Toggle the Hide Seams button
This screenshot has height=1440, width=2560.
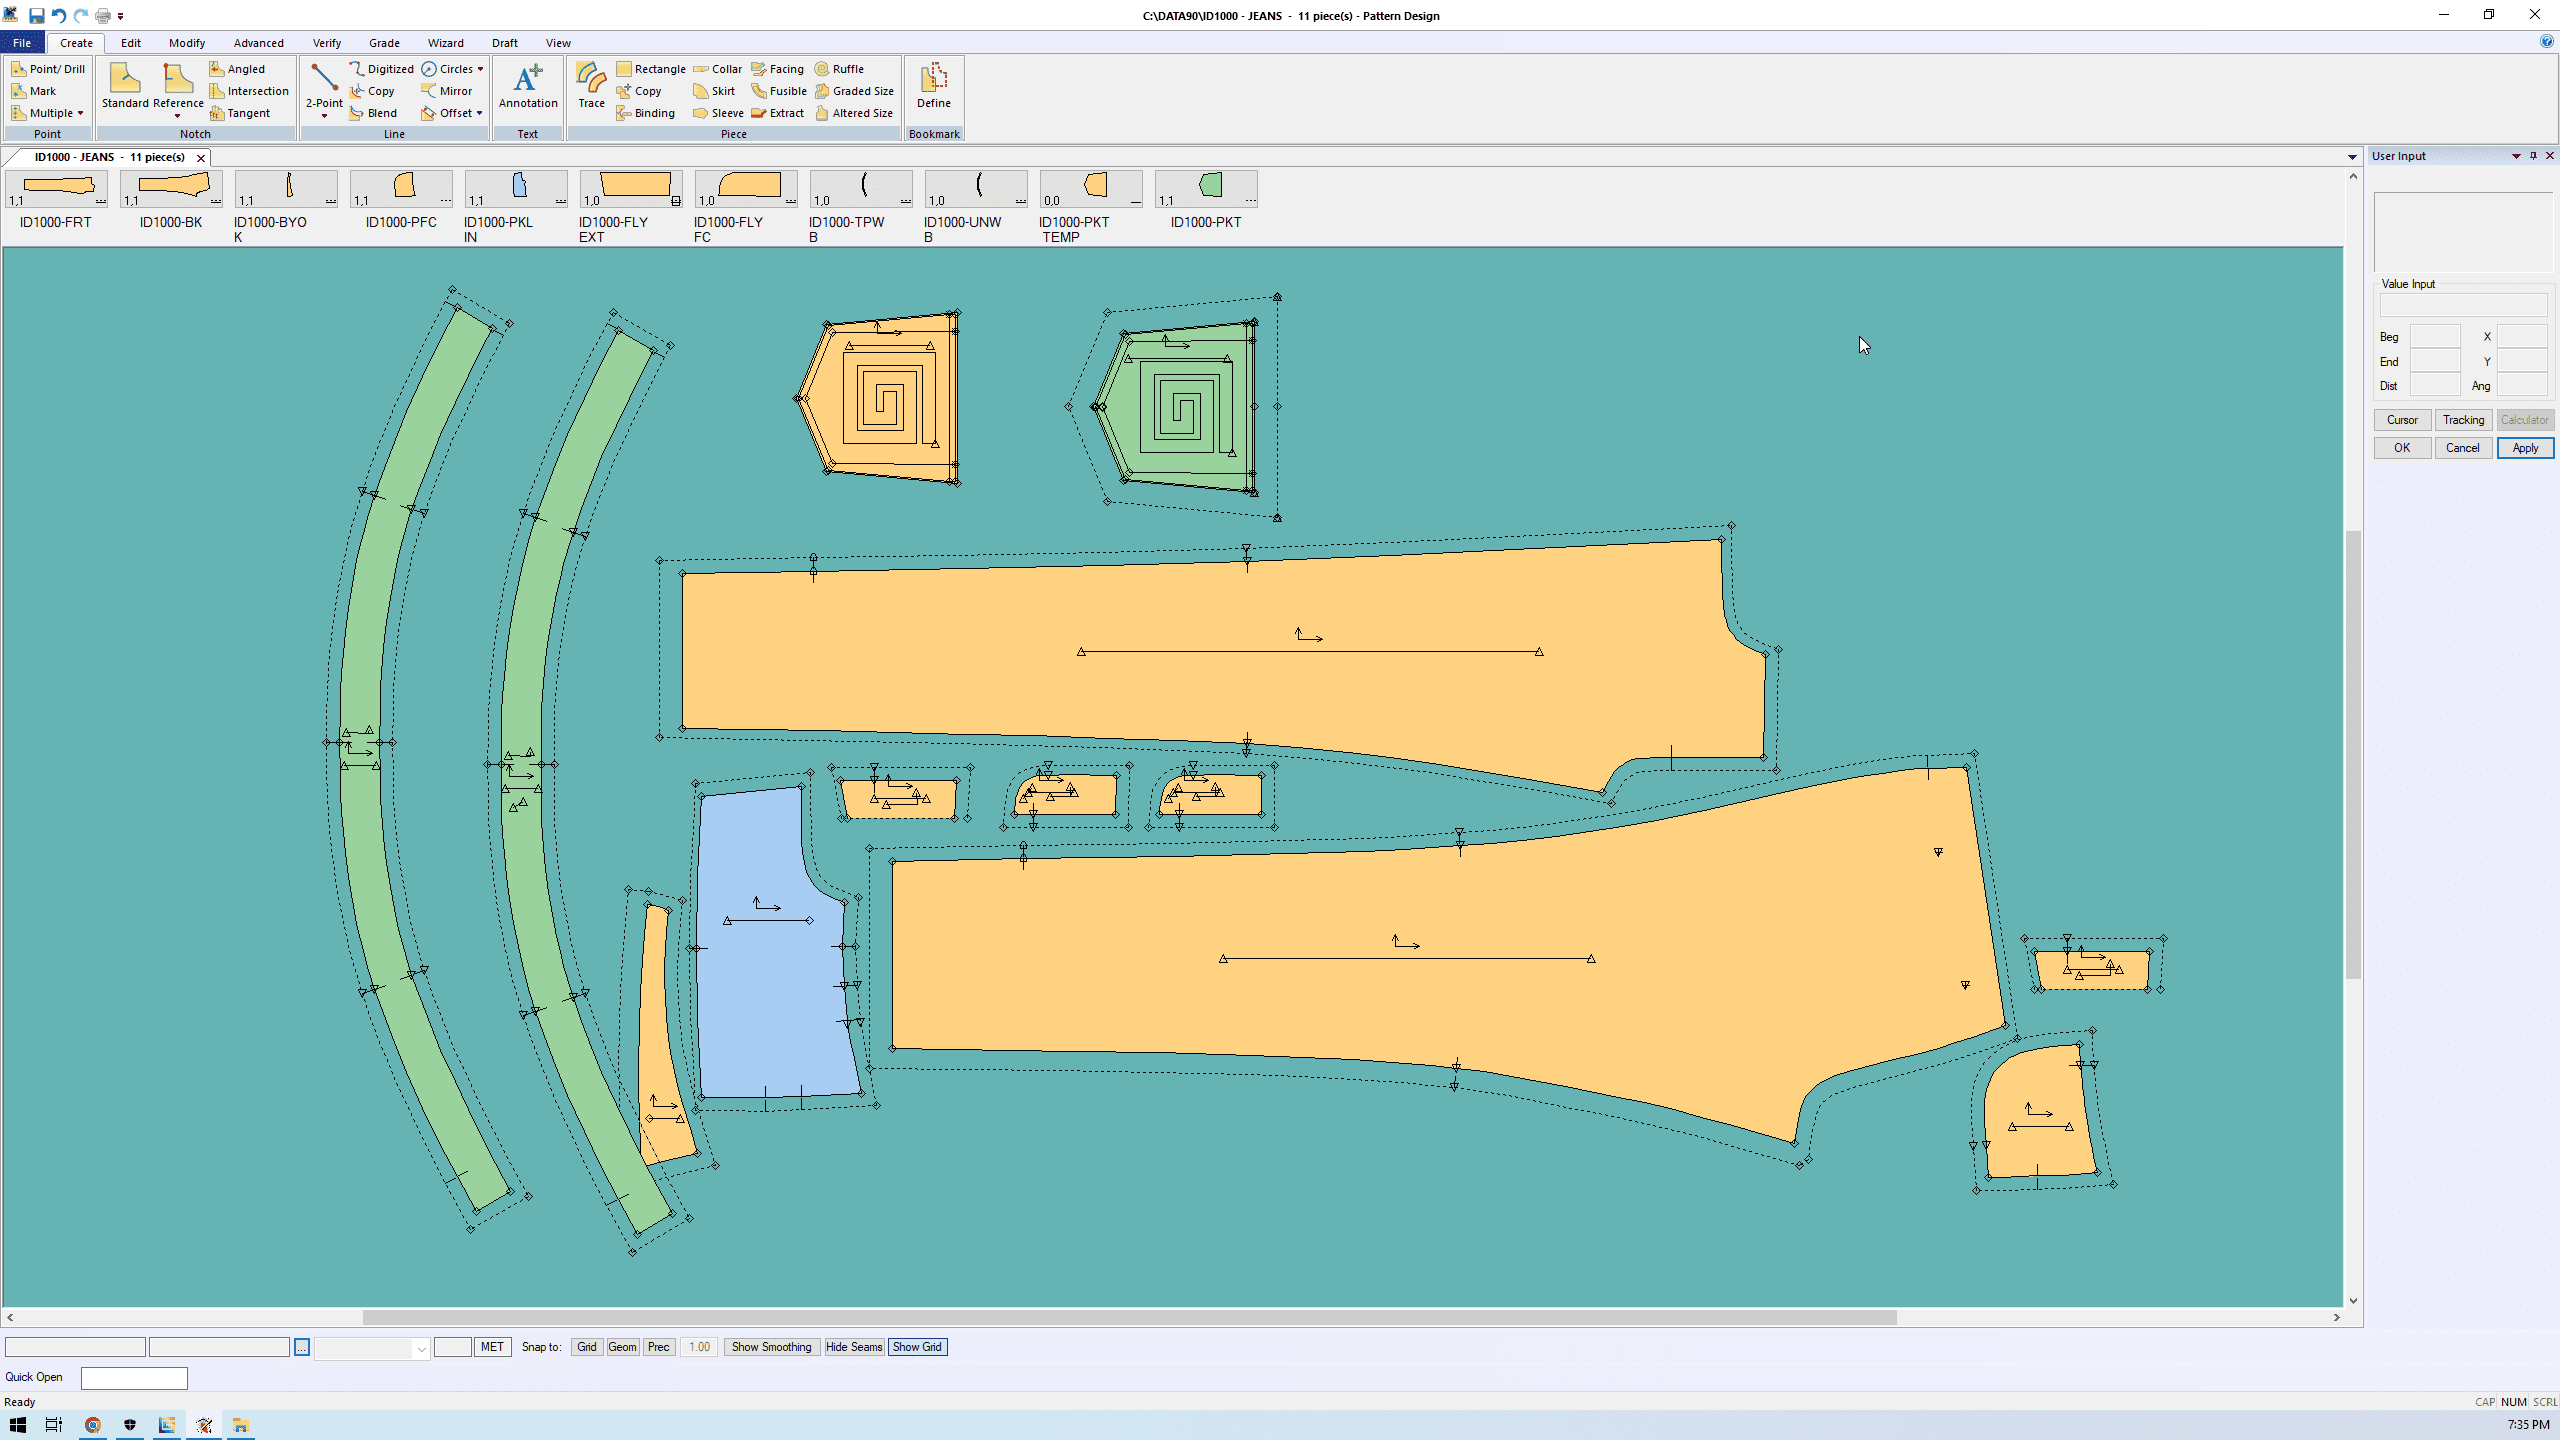click(x=853, y=1347)
